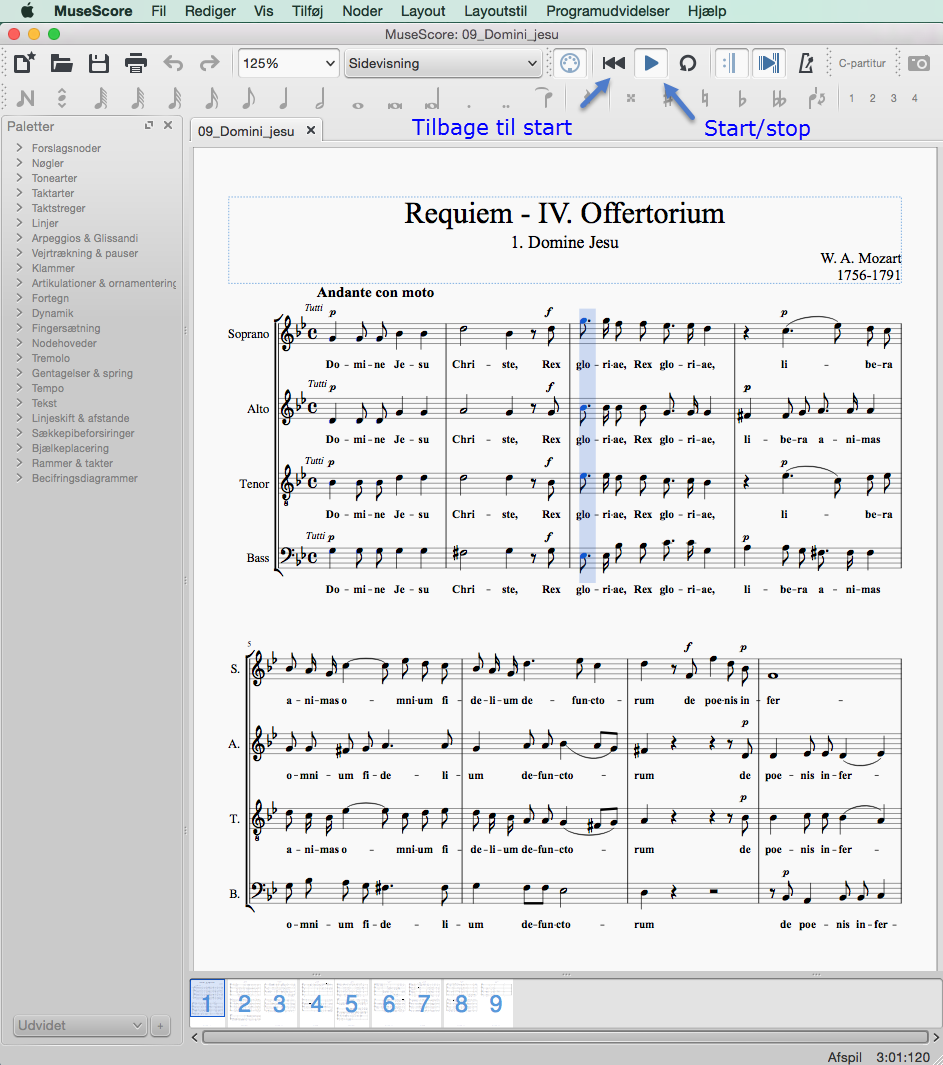Start playback with the play button
943x1065 pixels.
(x=651, y=63)
